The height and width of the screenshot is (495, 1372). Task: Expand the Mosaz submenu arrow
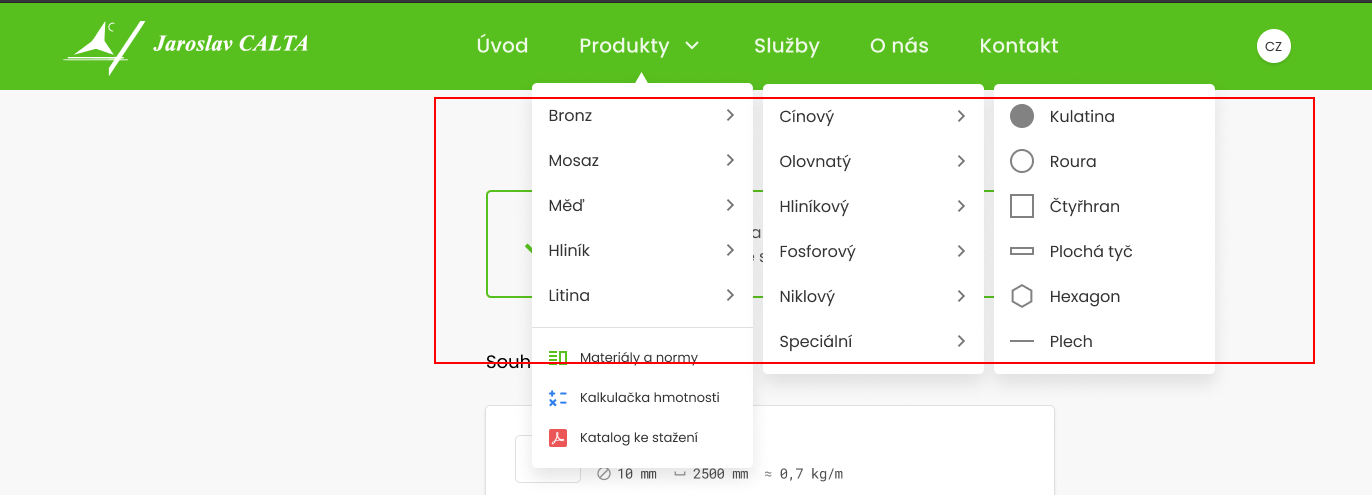731,160
